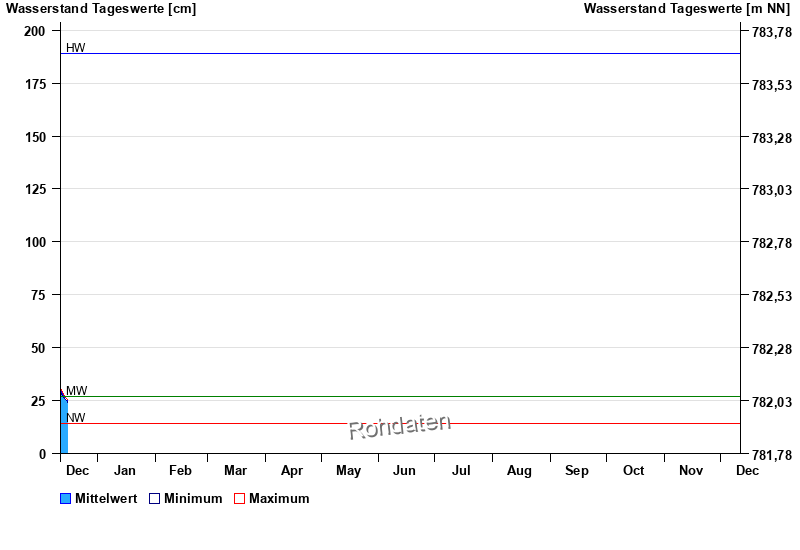Viewport: 800px width, 550px height.
Task: Select the Nov month axis label
Action: (691, 470)
